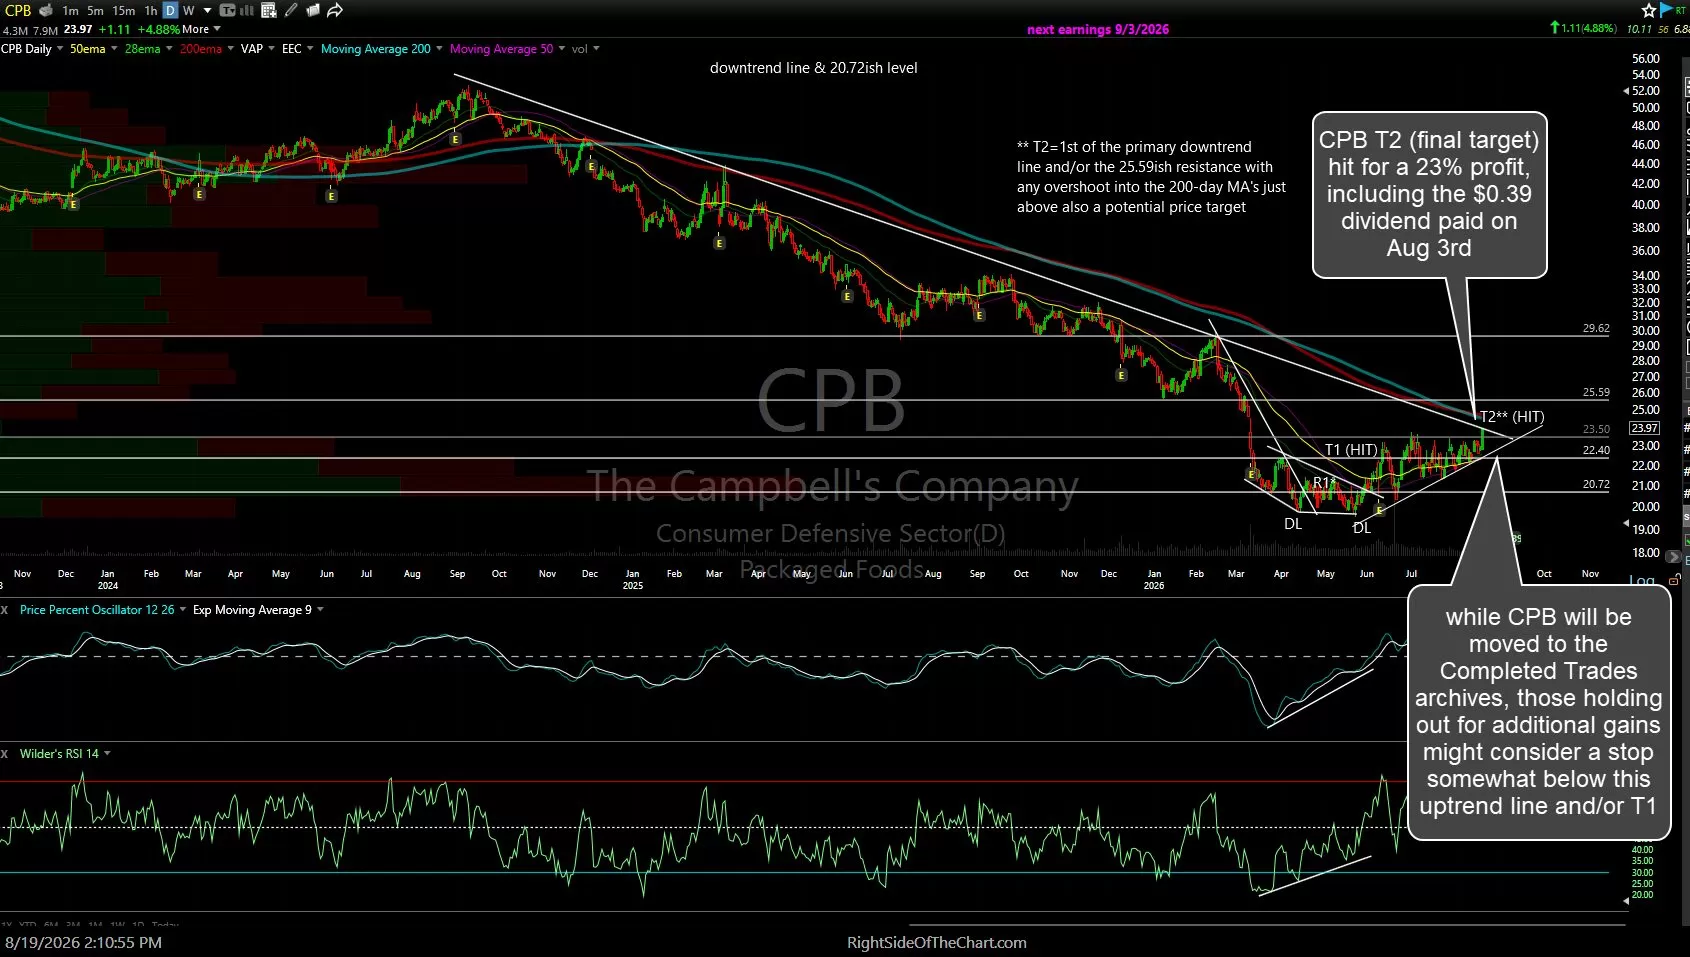Click the R1* label on the chart
This screenshot has height=957, width=1690.
tap(1324, 483)
